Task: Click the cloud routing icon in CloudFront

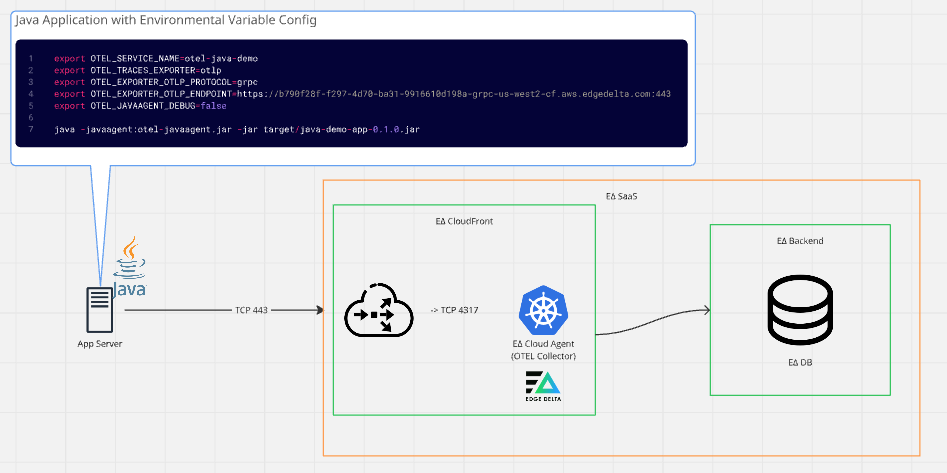Action: coord(378,311)
